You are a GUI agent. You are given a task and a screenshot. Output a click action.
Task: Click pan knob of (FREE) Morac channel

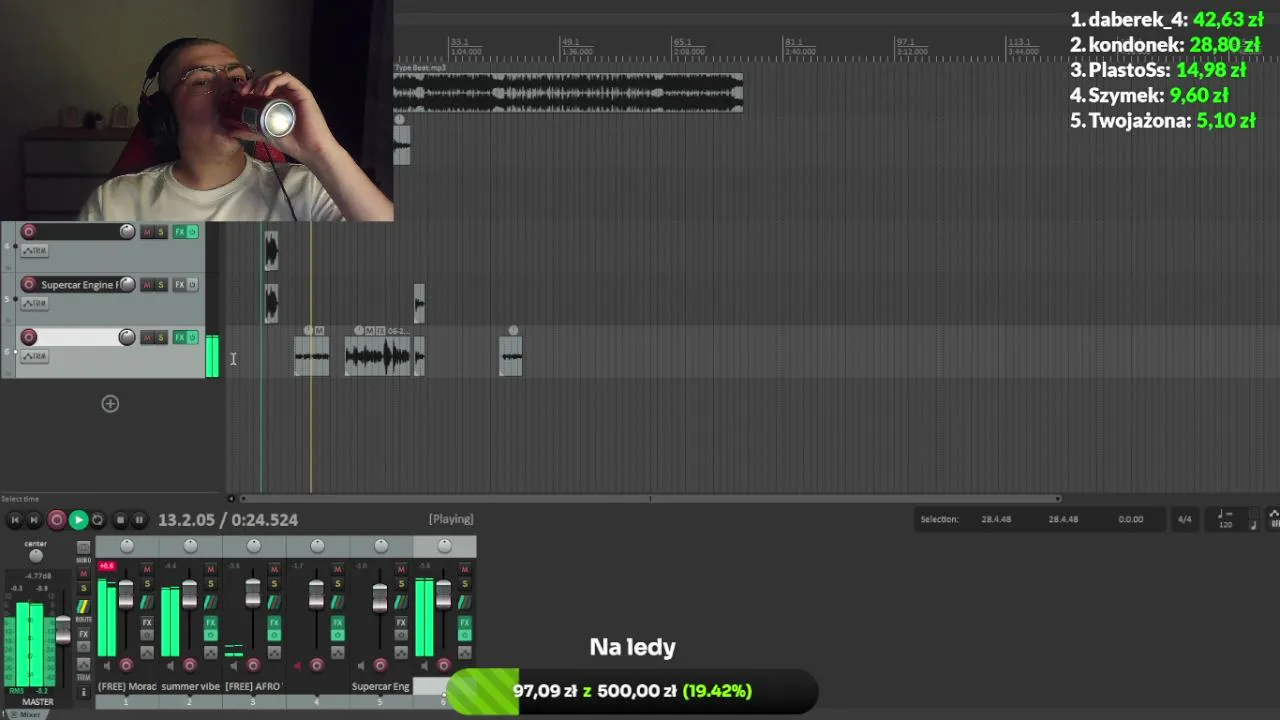127,546
